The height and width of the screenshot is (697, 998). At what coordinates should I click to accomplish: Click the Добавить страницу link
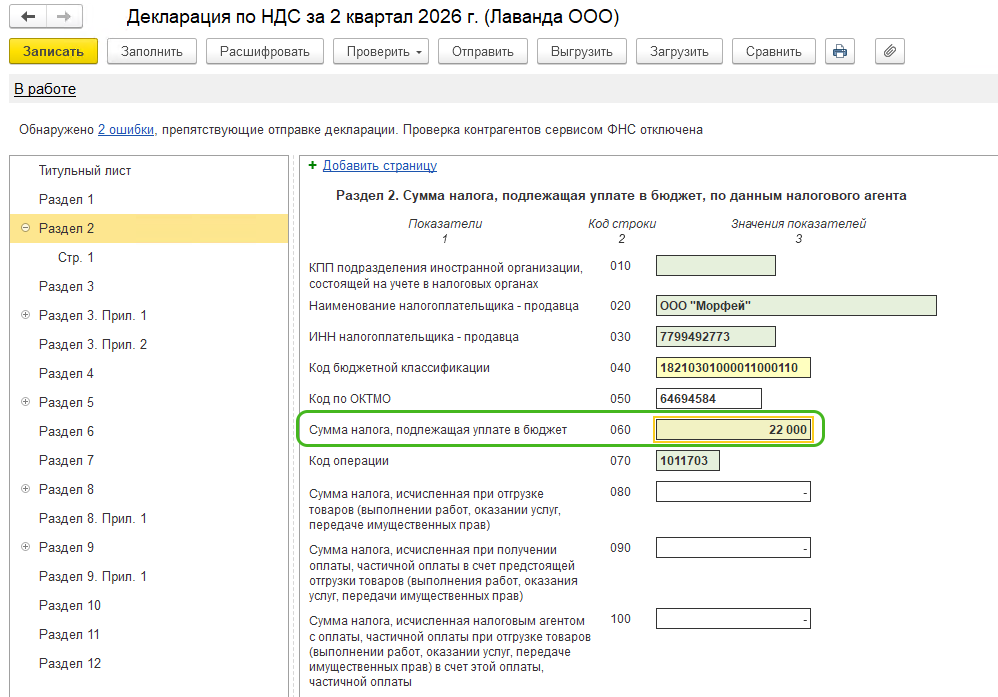380,165
